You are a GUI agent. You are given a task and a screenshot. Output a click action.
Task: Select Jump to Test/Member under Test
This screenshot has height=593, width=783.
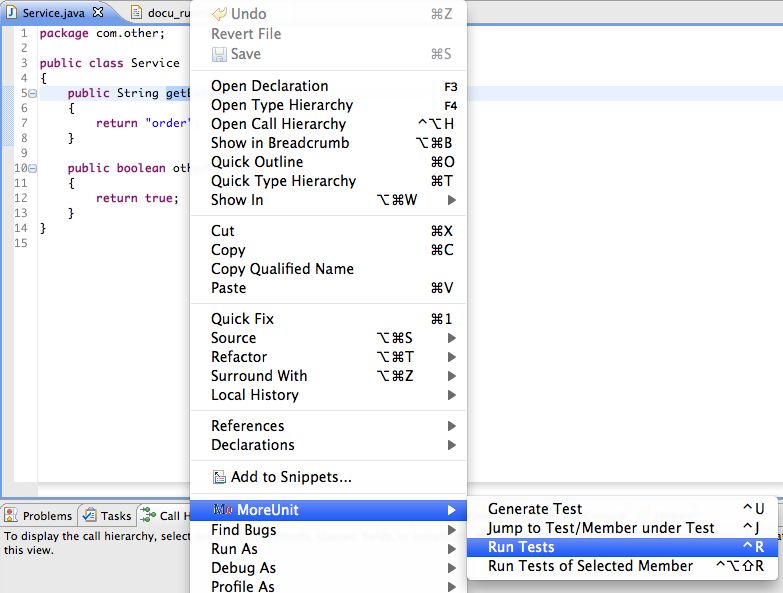[622, 528]
